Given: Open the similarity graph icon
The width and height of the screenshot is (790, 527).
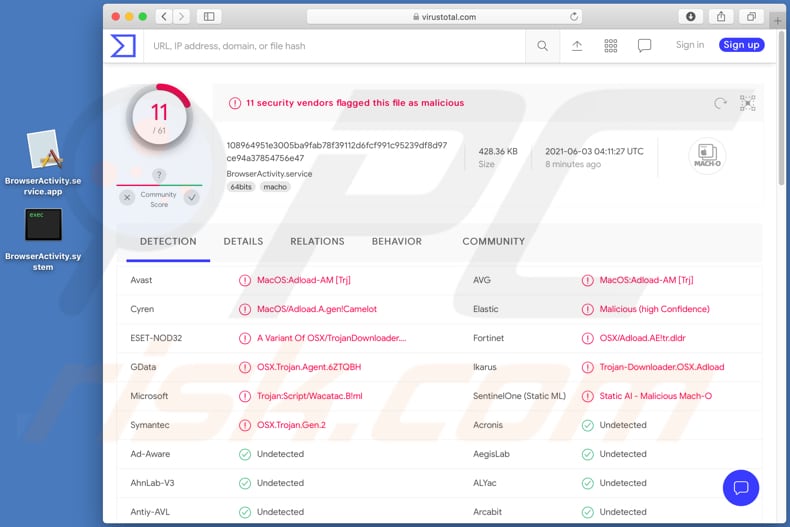Looking at the screenshot, I should 747,103.
